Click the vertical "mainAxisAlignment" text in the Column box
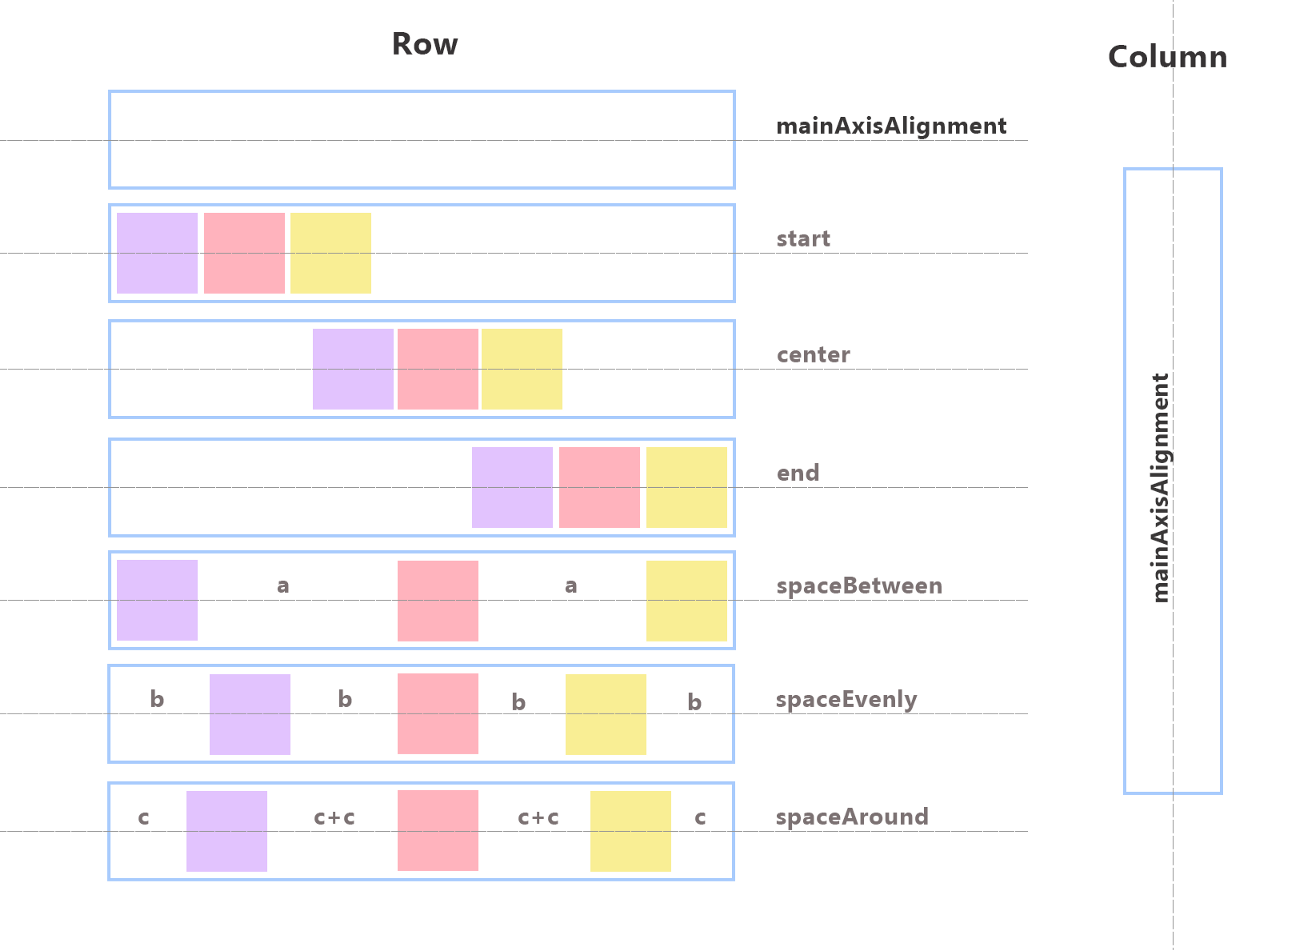This screenshot has height=950, width=1299. (1160, 487)
